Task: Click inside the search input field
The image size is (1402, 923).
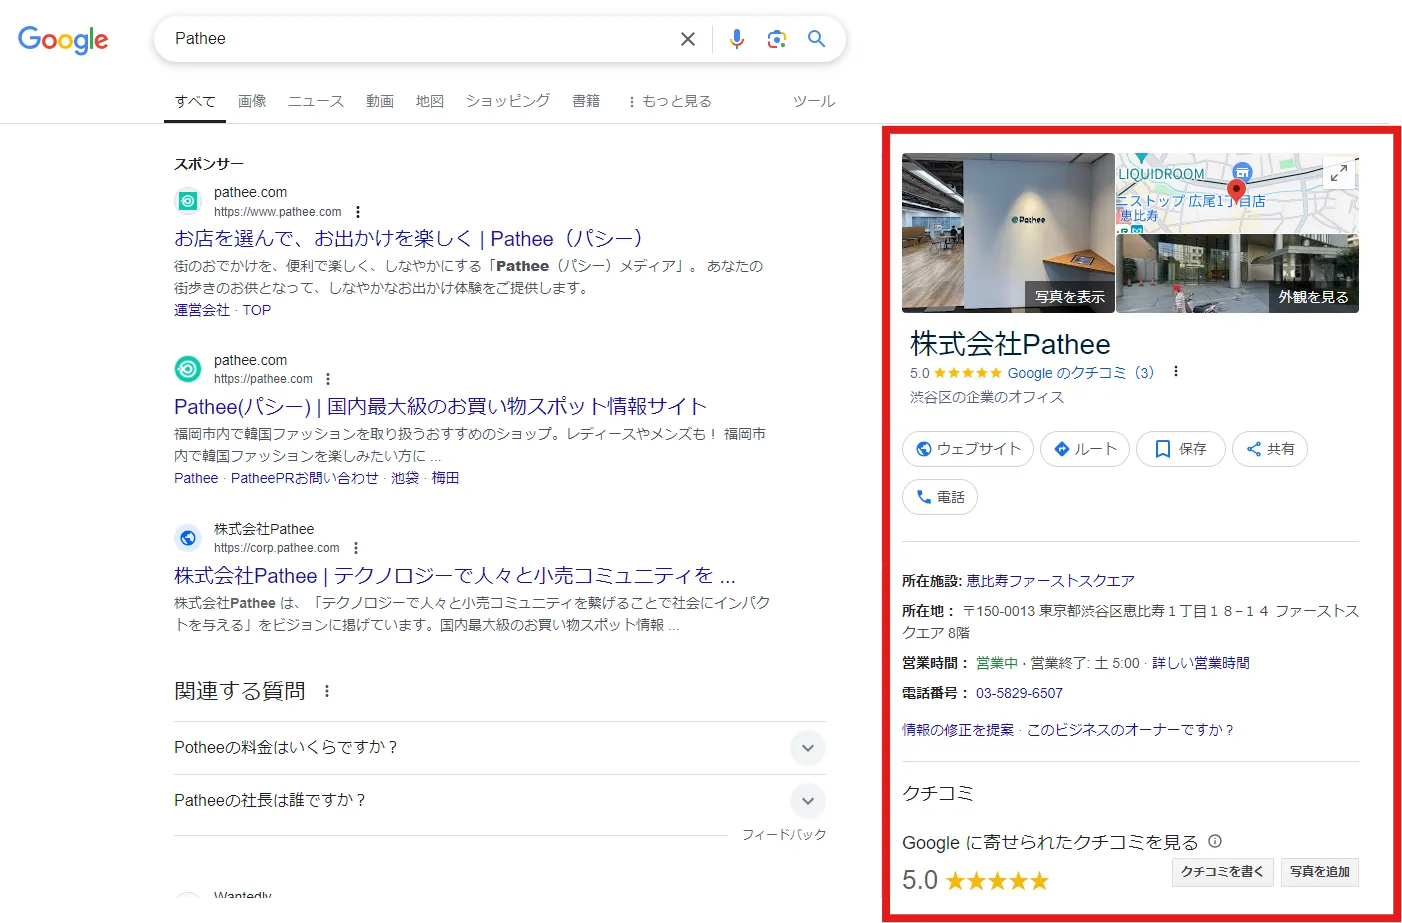Action: point(400,38)
